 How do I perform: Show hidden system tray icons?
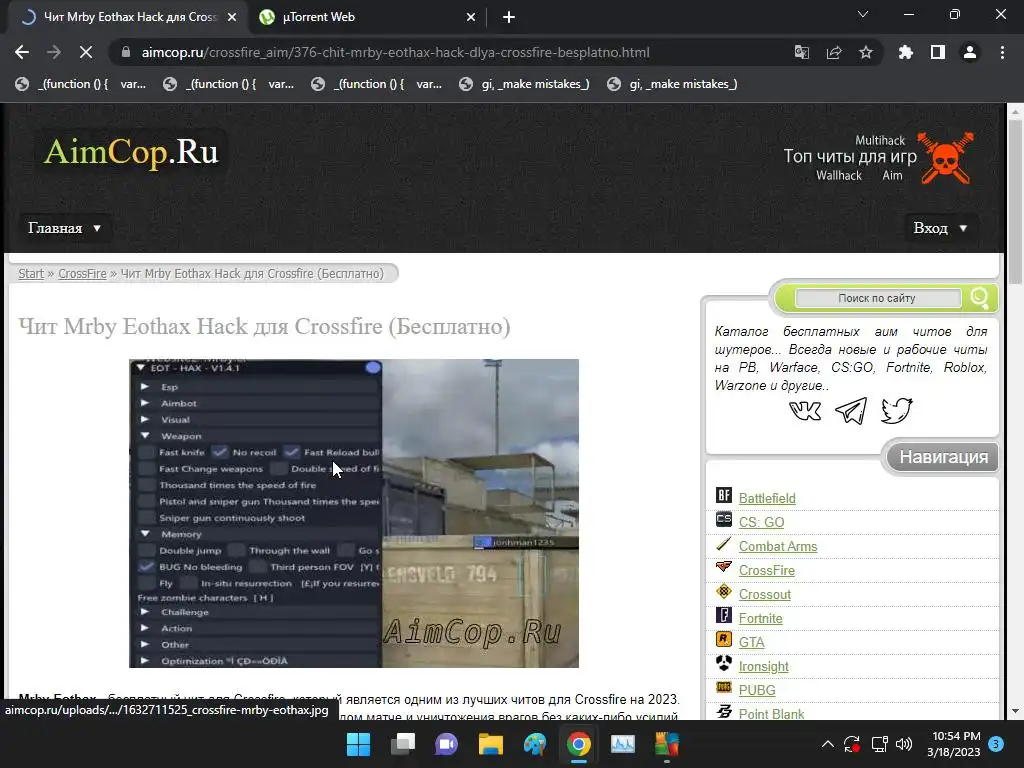pos(827,744)
